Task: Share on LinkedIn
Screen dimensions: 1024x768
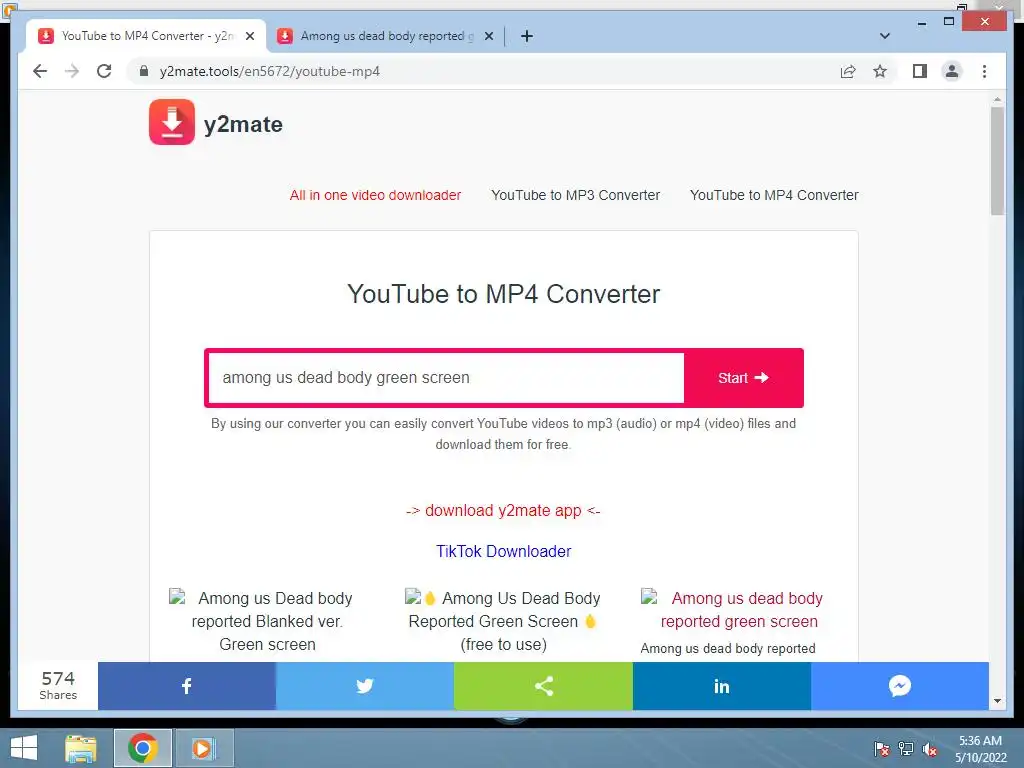Action: [x=722, y=686]
